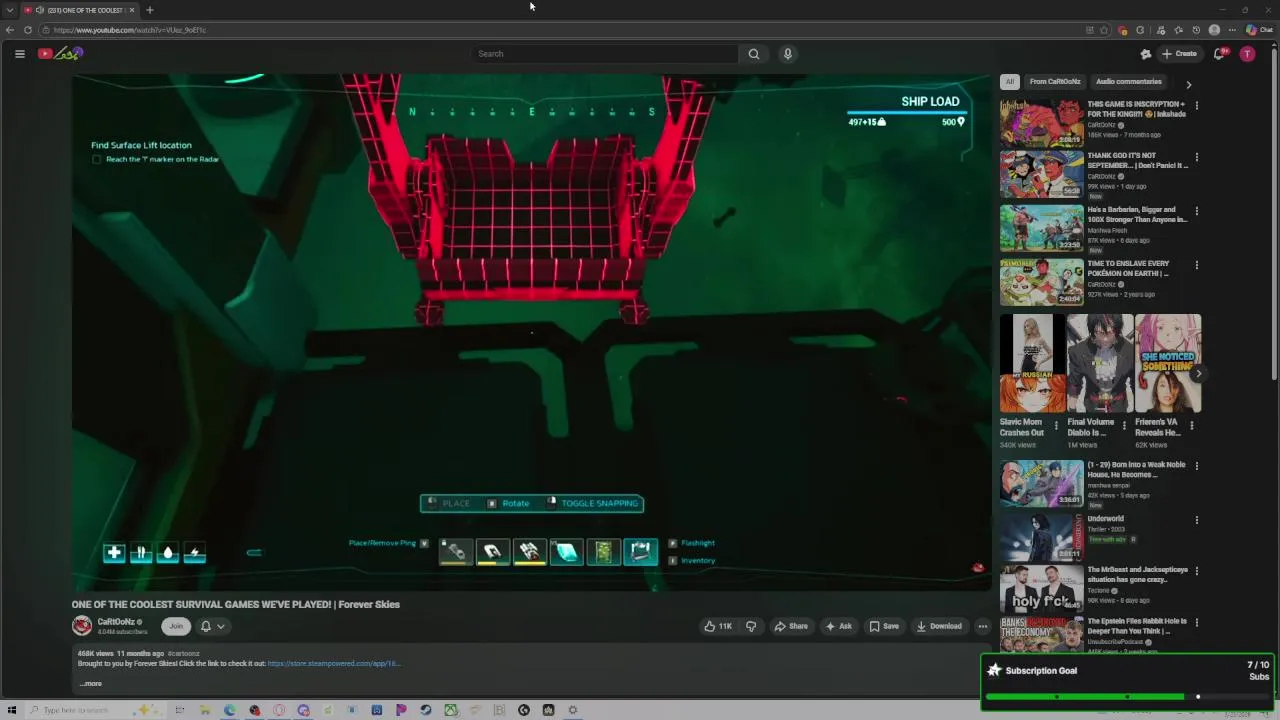Viewport: 1280px width, 720px height.
Task: Open options menu for Underworld video
Action: pyautogui.click(x=1196, y=520)
